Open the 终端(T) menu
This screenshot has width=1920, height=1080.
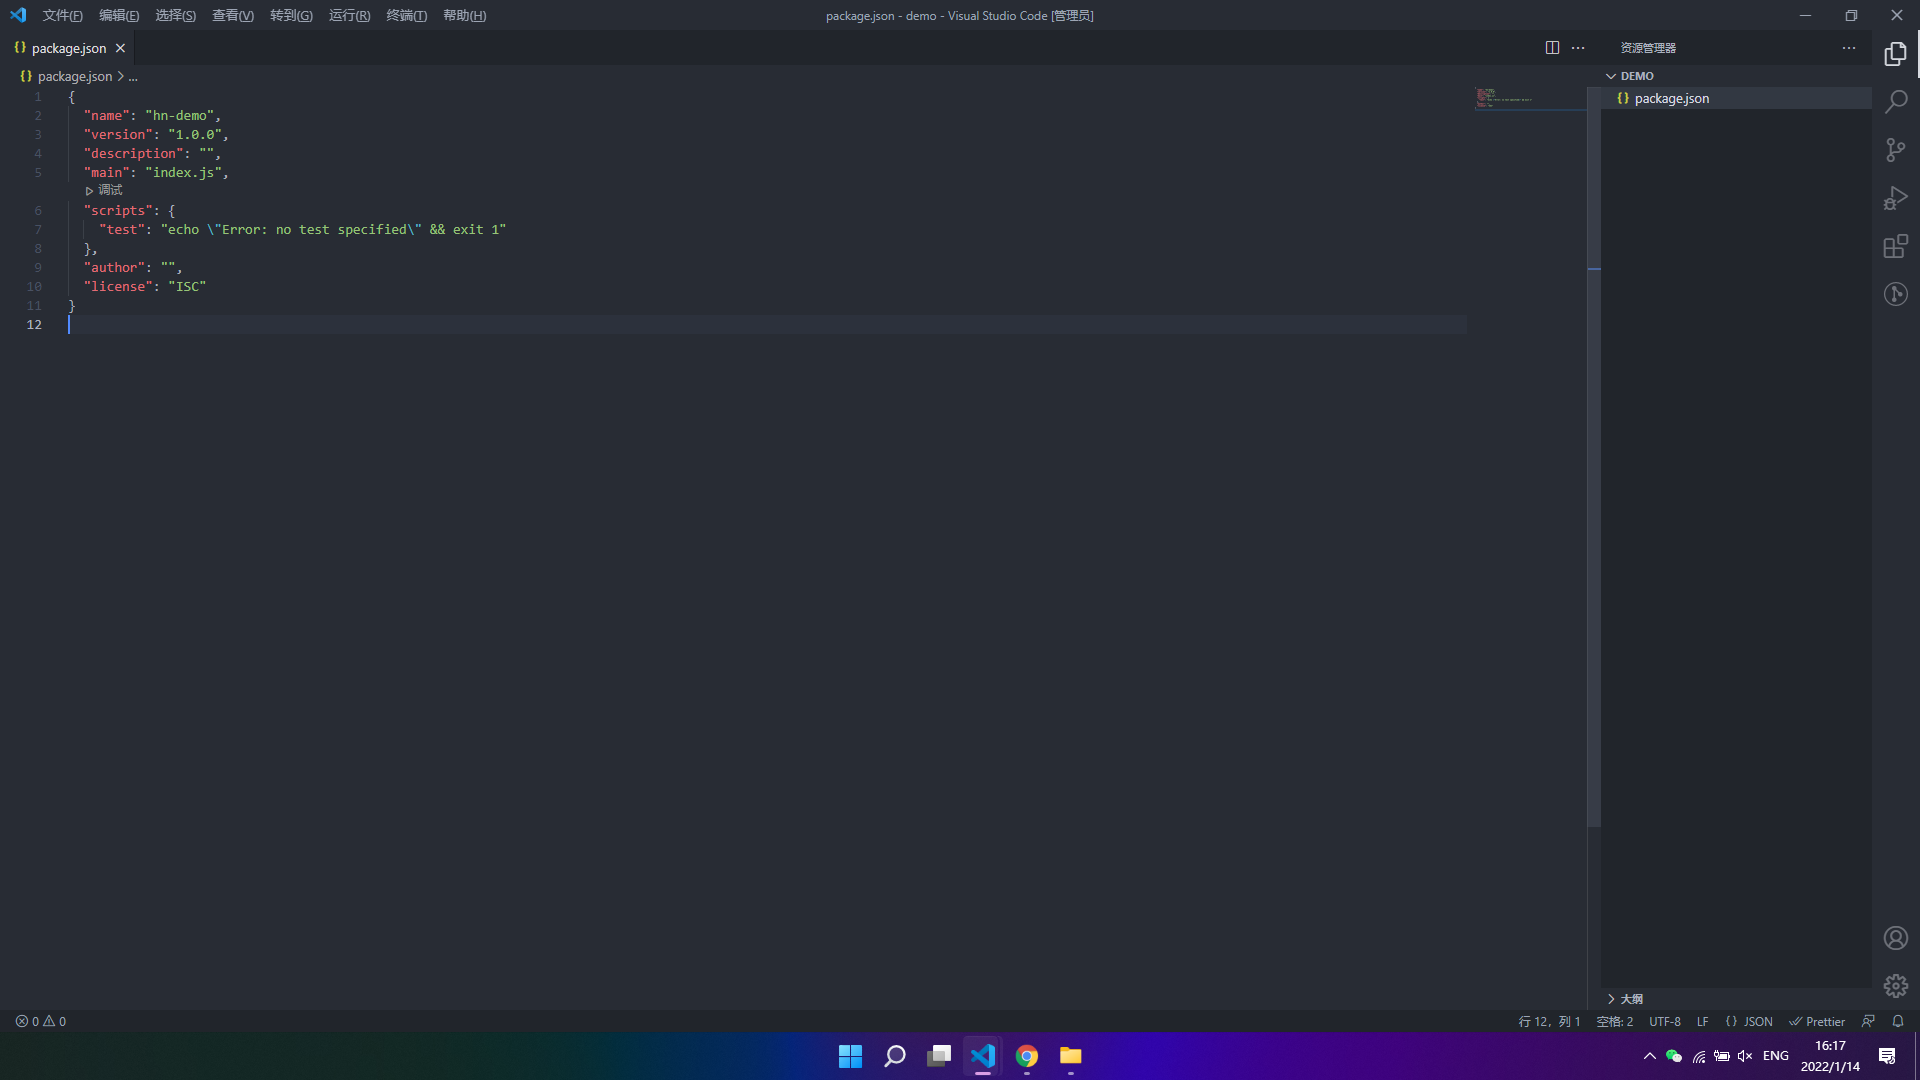(406, 15)
